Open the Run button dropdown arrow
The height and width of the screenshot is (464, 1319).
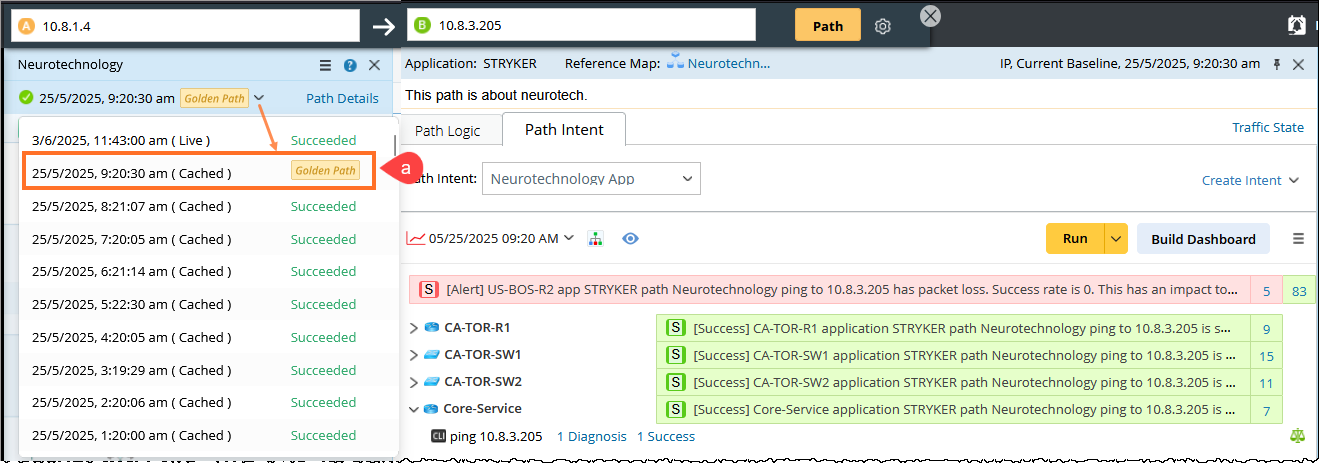1116,239
